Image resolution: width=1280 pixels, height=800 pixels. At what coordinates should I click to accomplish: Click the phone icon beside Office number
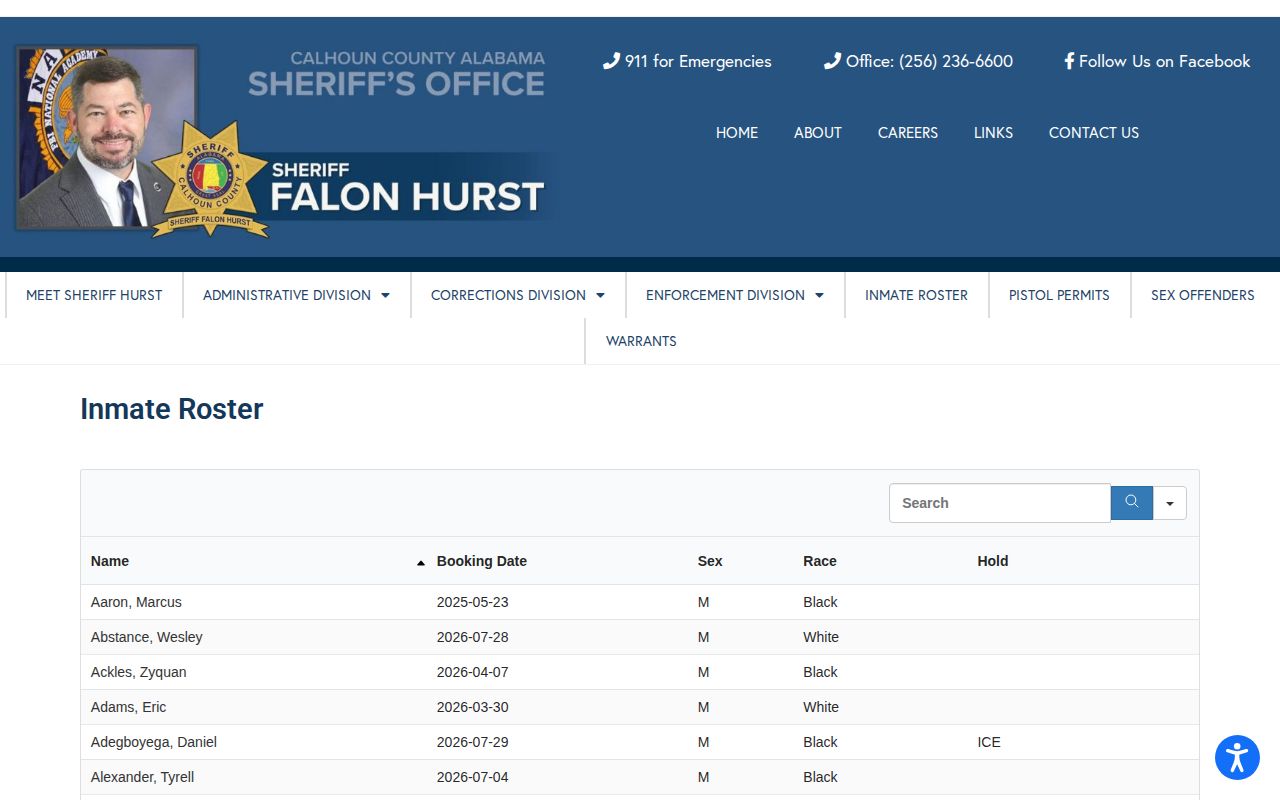coord(832,61)
